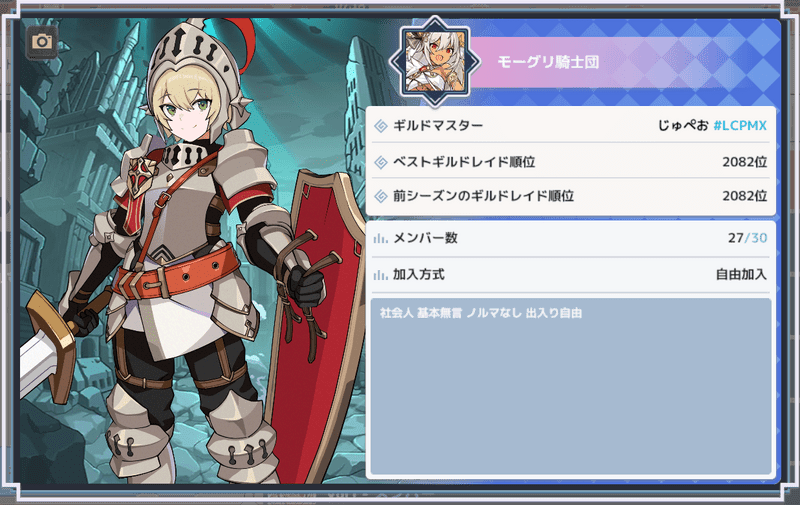Click the best raid rank 2082位 value
The image size is (800, 505).
pyautogui.click(x=744, y=162)
